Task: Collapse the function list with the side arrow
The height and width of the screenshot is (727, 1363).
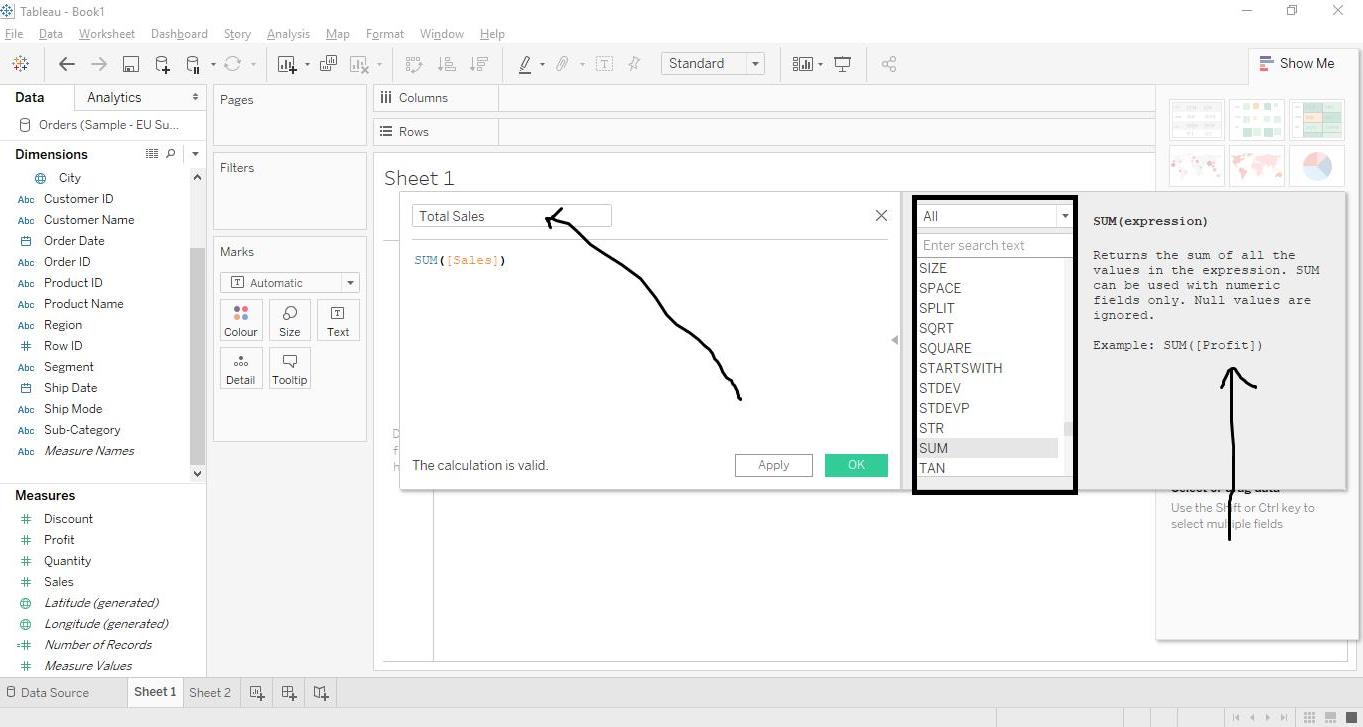Action: 895,340
